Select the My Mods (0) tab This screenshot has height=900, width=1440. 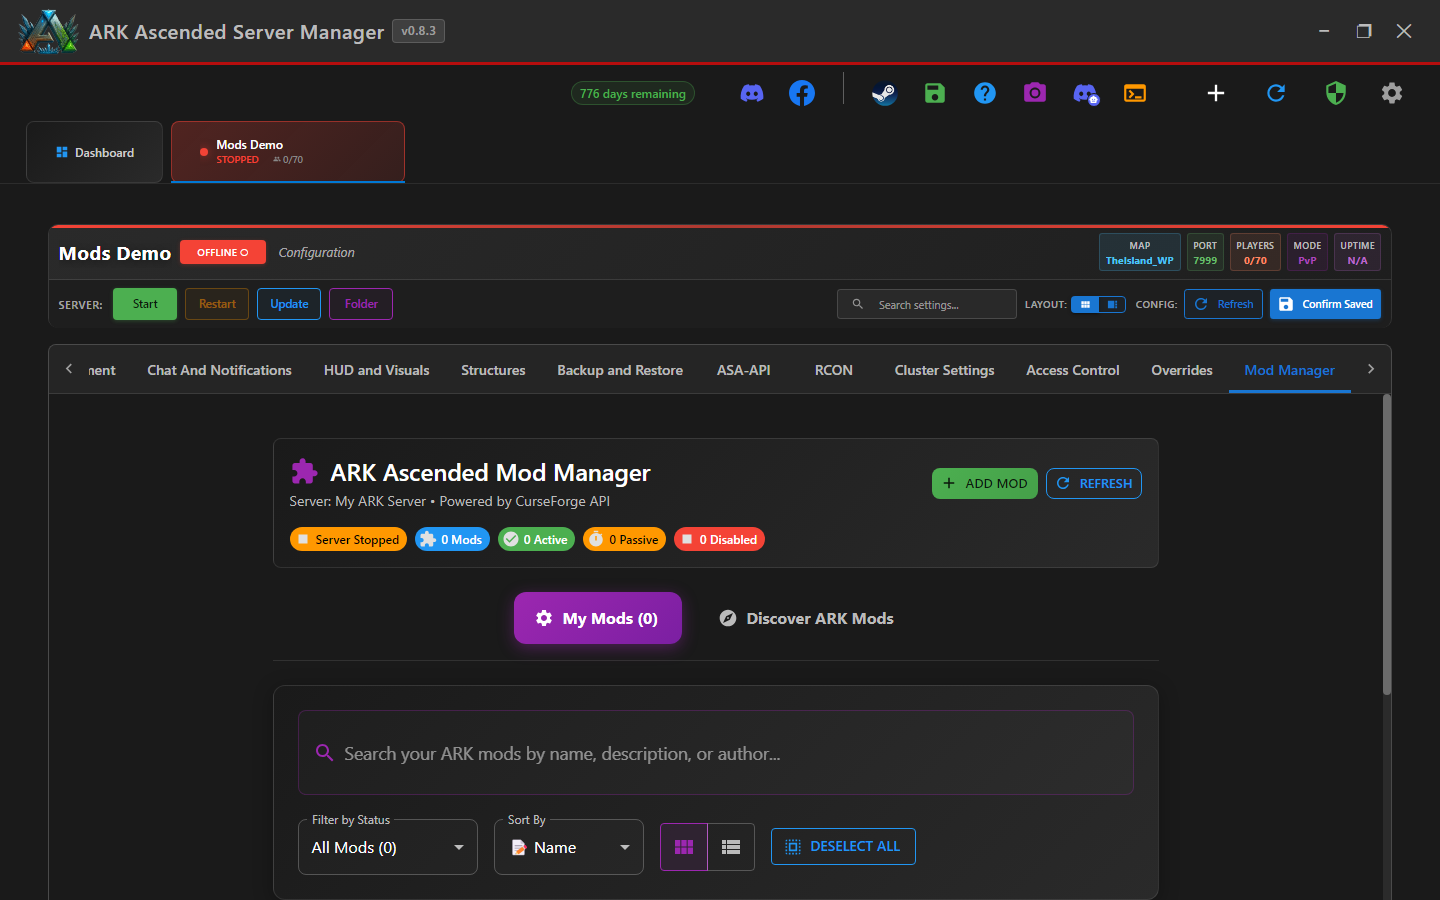(x=598, y=618)
